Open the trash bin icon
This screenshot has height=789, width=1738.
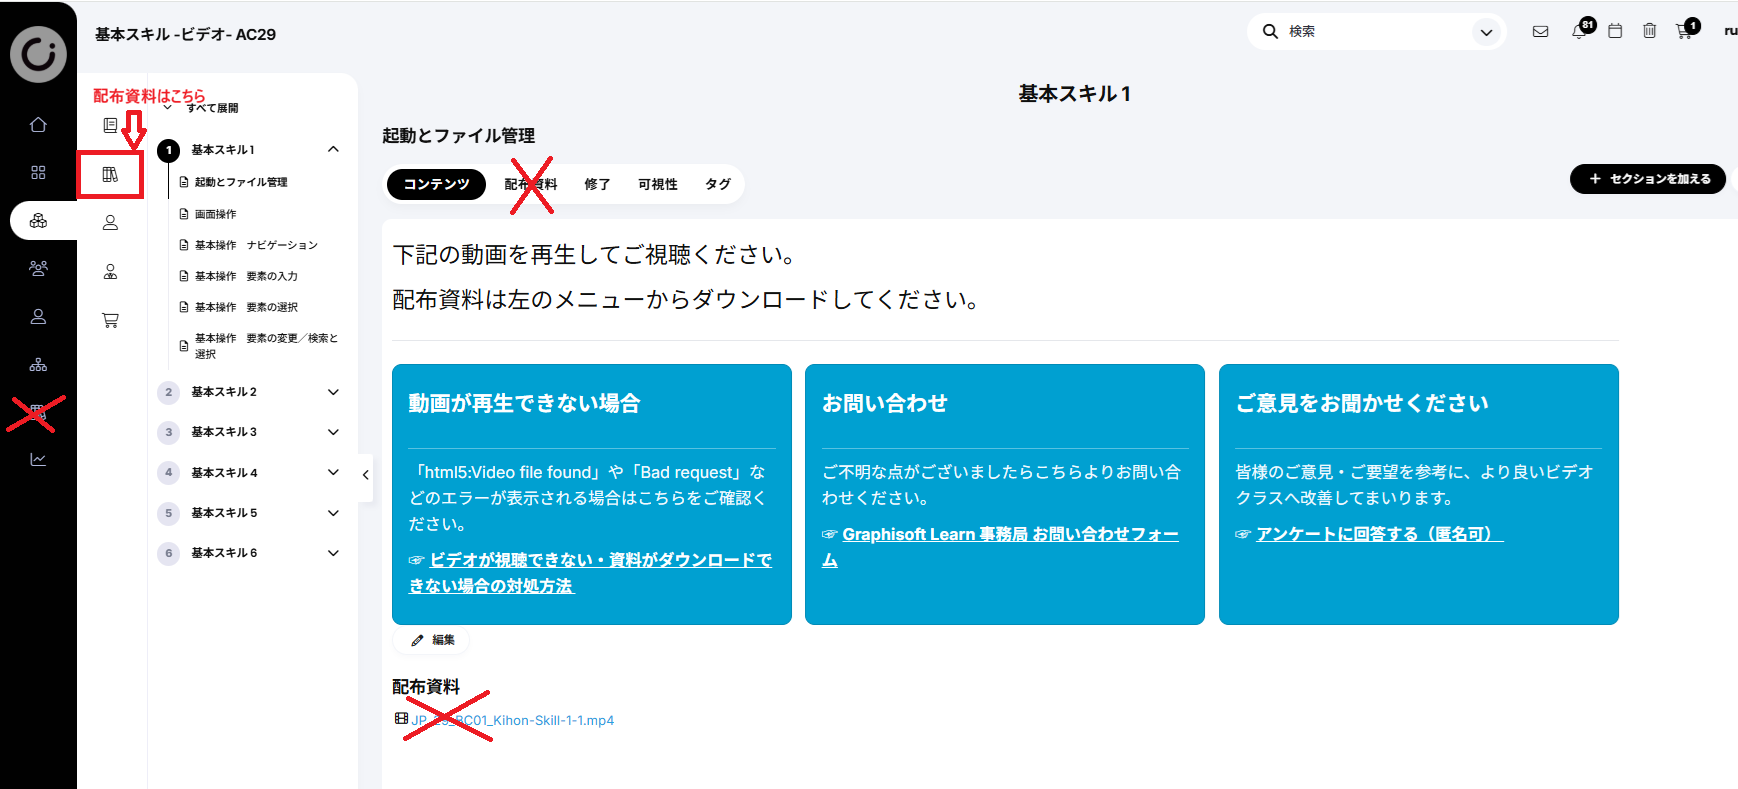coord(1650,32)
